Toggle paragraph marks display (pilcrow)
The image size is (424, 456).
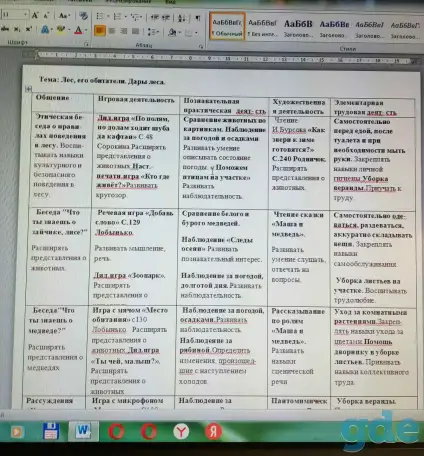pos(198,18)
